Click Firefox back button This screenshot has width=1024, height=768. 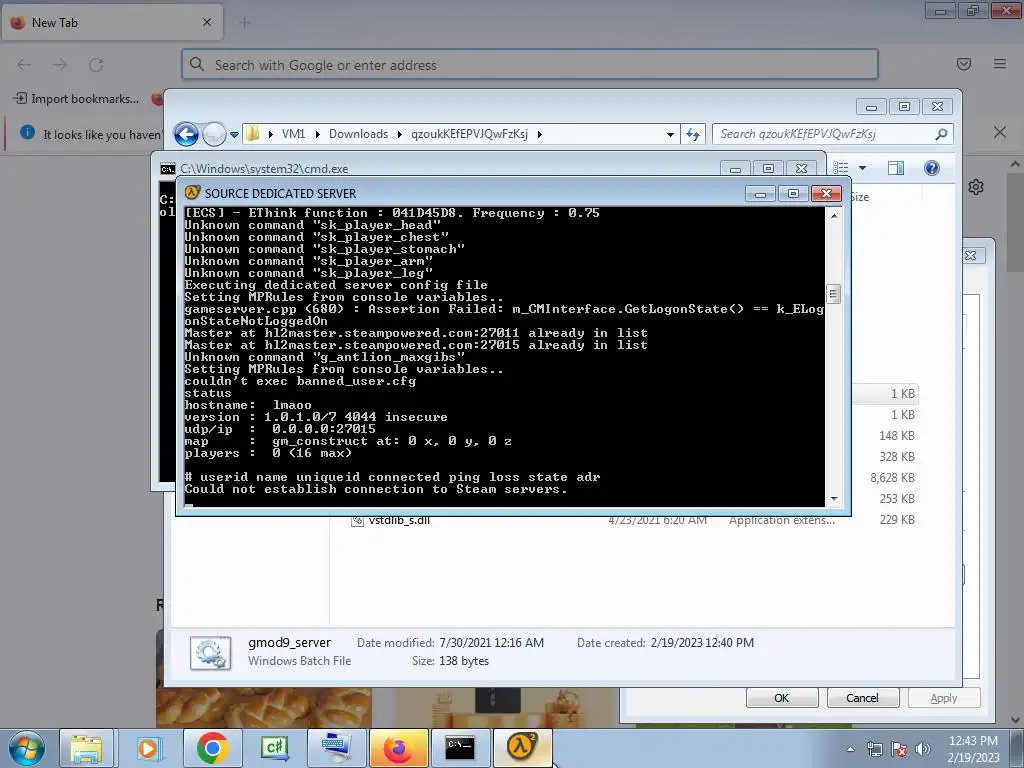coord(24,65)
